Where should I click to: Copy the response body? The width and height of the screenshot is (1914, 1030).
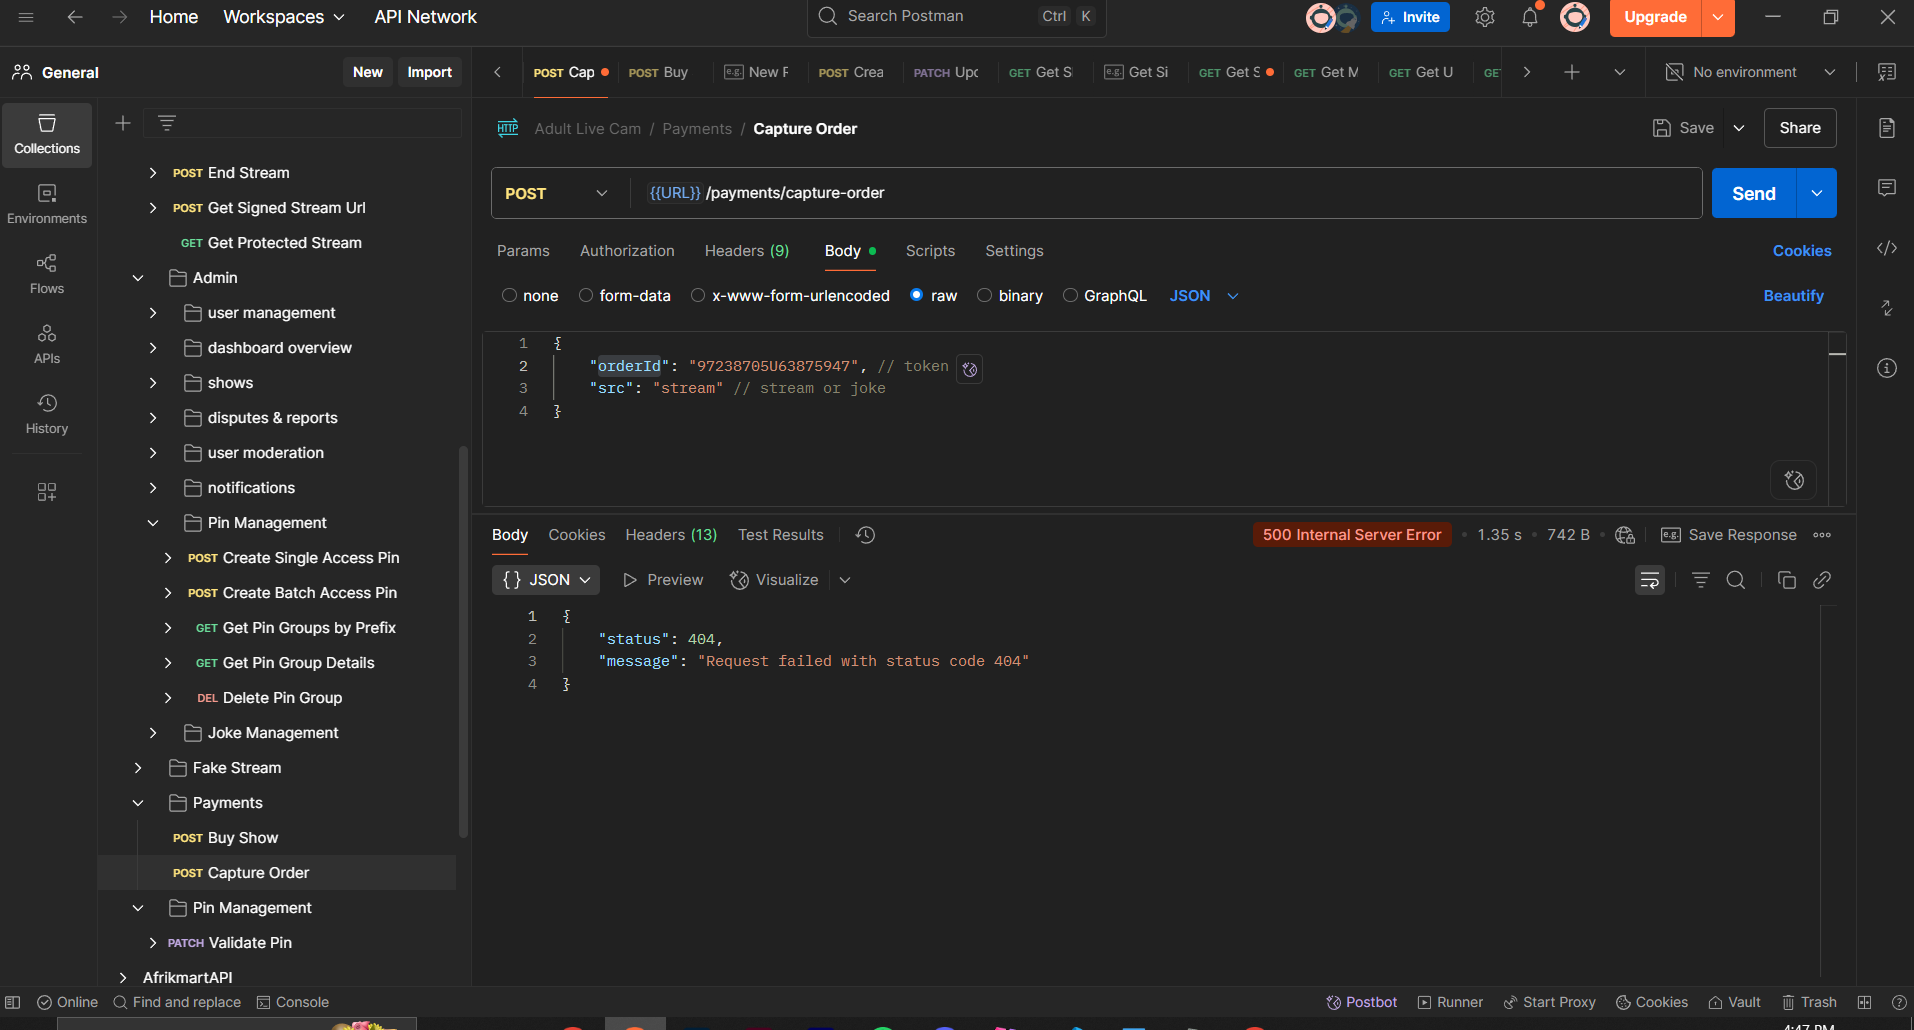point(1787,580)
